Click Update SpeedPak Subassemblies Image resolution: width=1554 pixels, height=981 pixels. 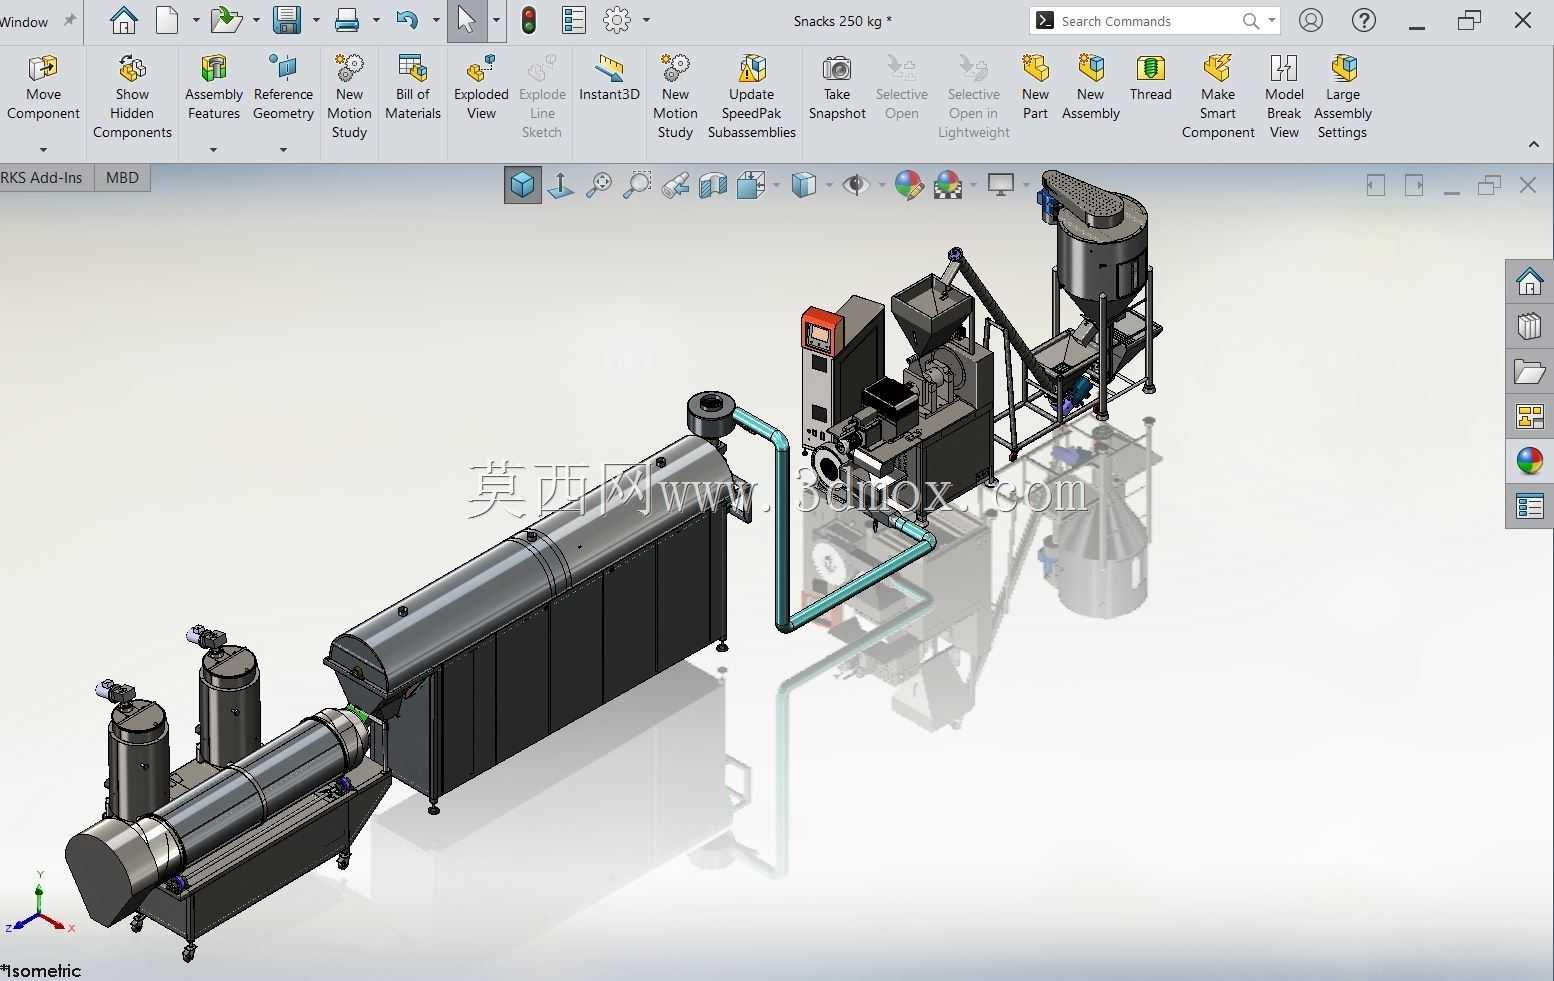751,96
